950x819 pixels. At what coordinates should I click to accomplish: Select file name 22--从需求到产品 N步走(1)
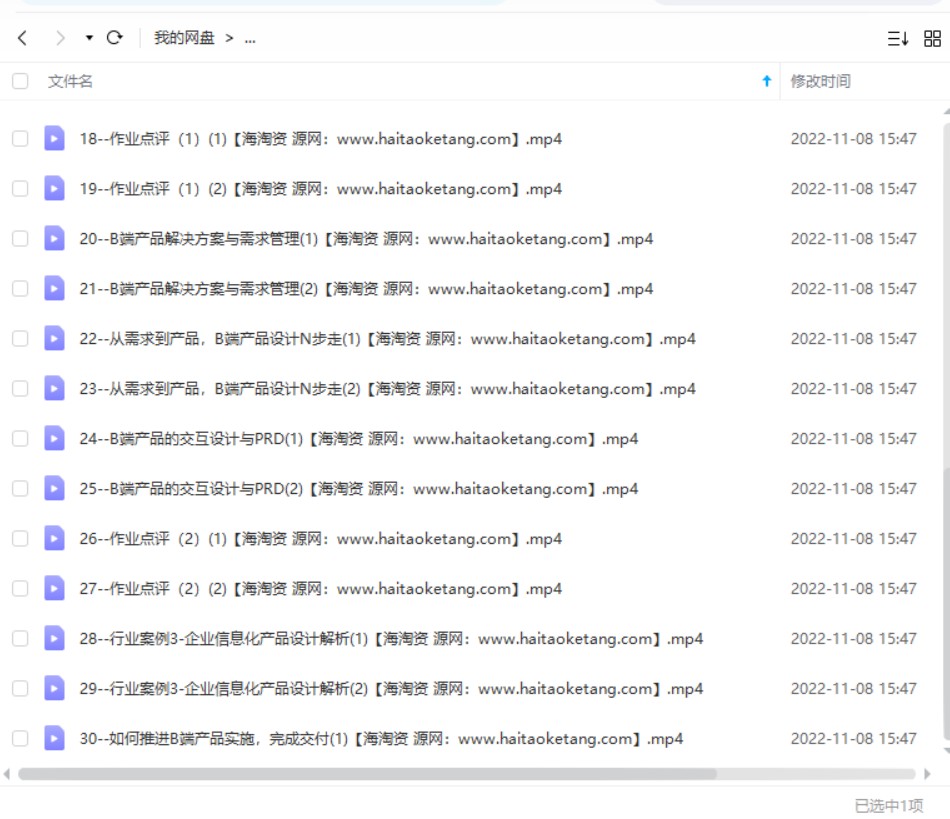click(x=388, y=339)
